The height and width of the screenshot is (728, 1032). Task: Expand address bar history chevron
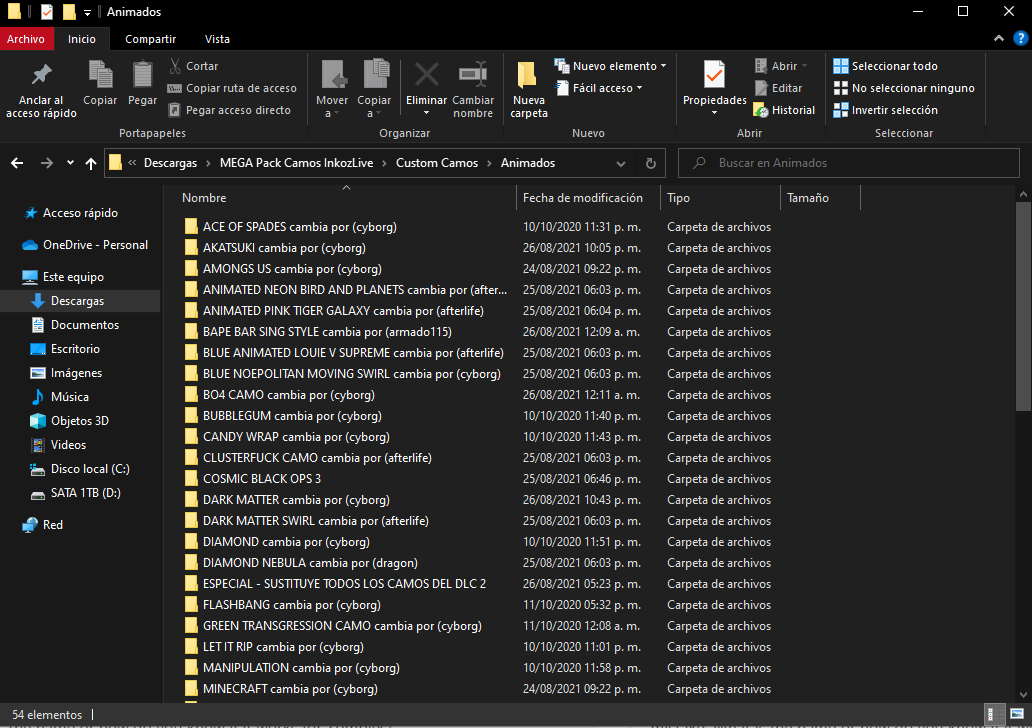coord(621,163)
